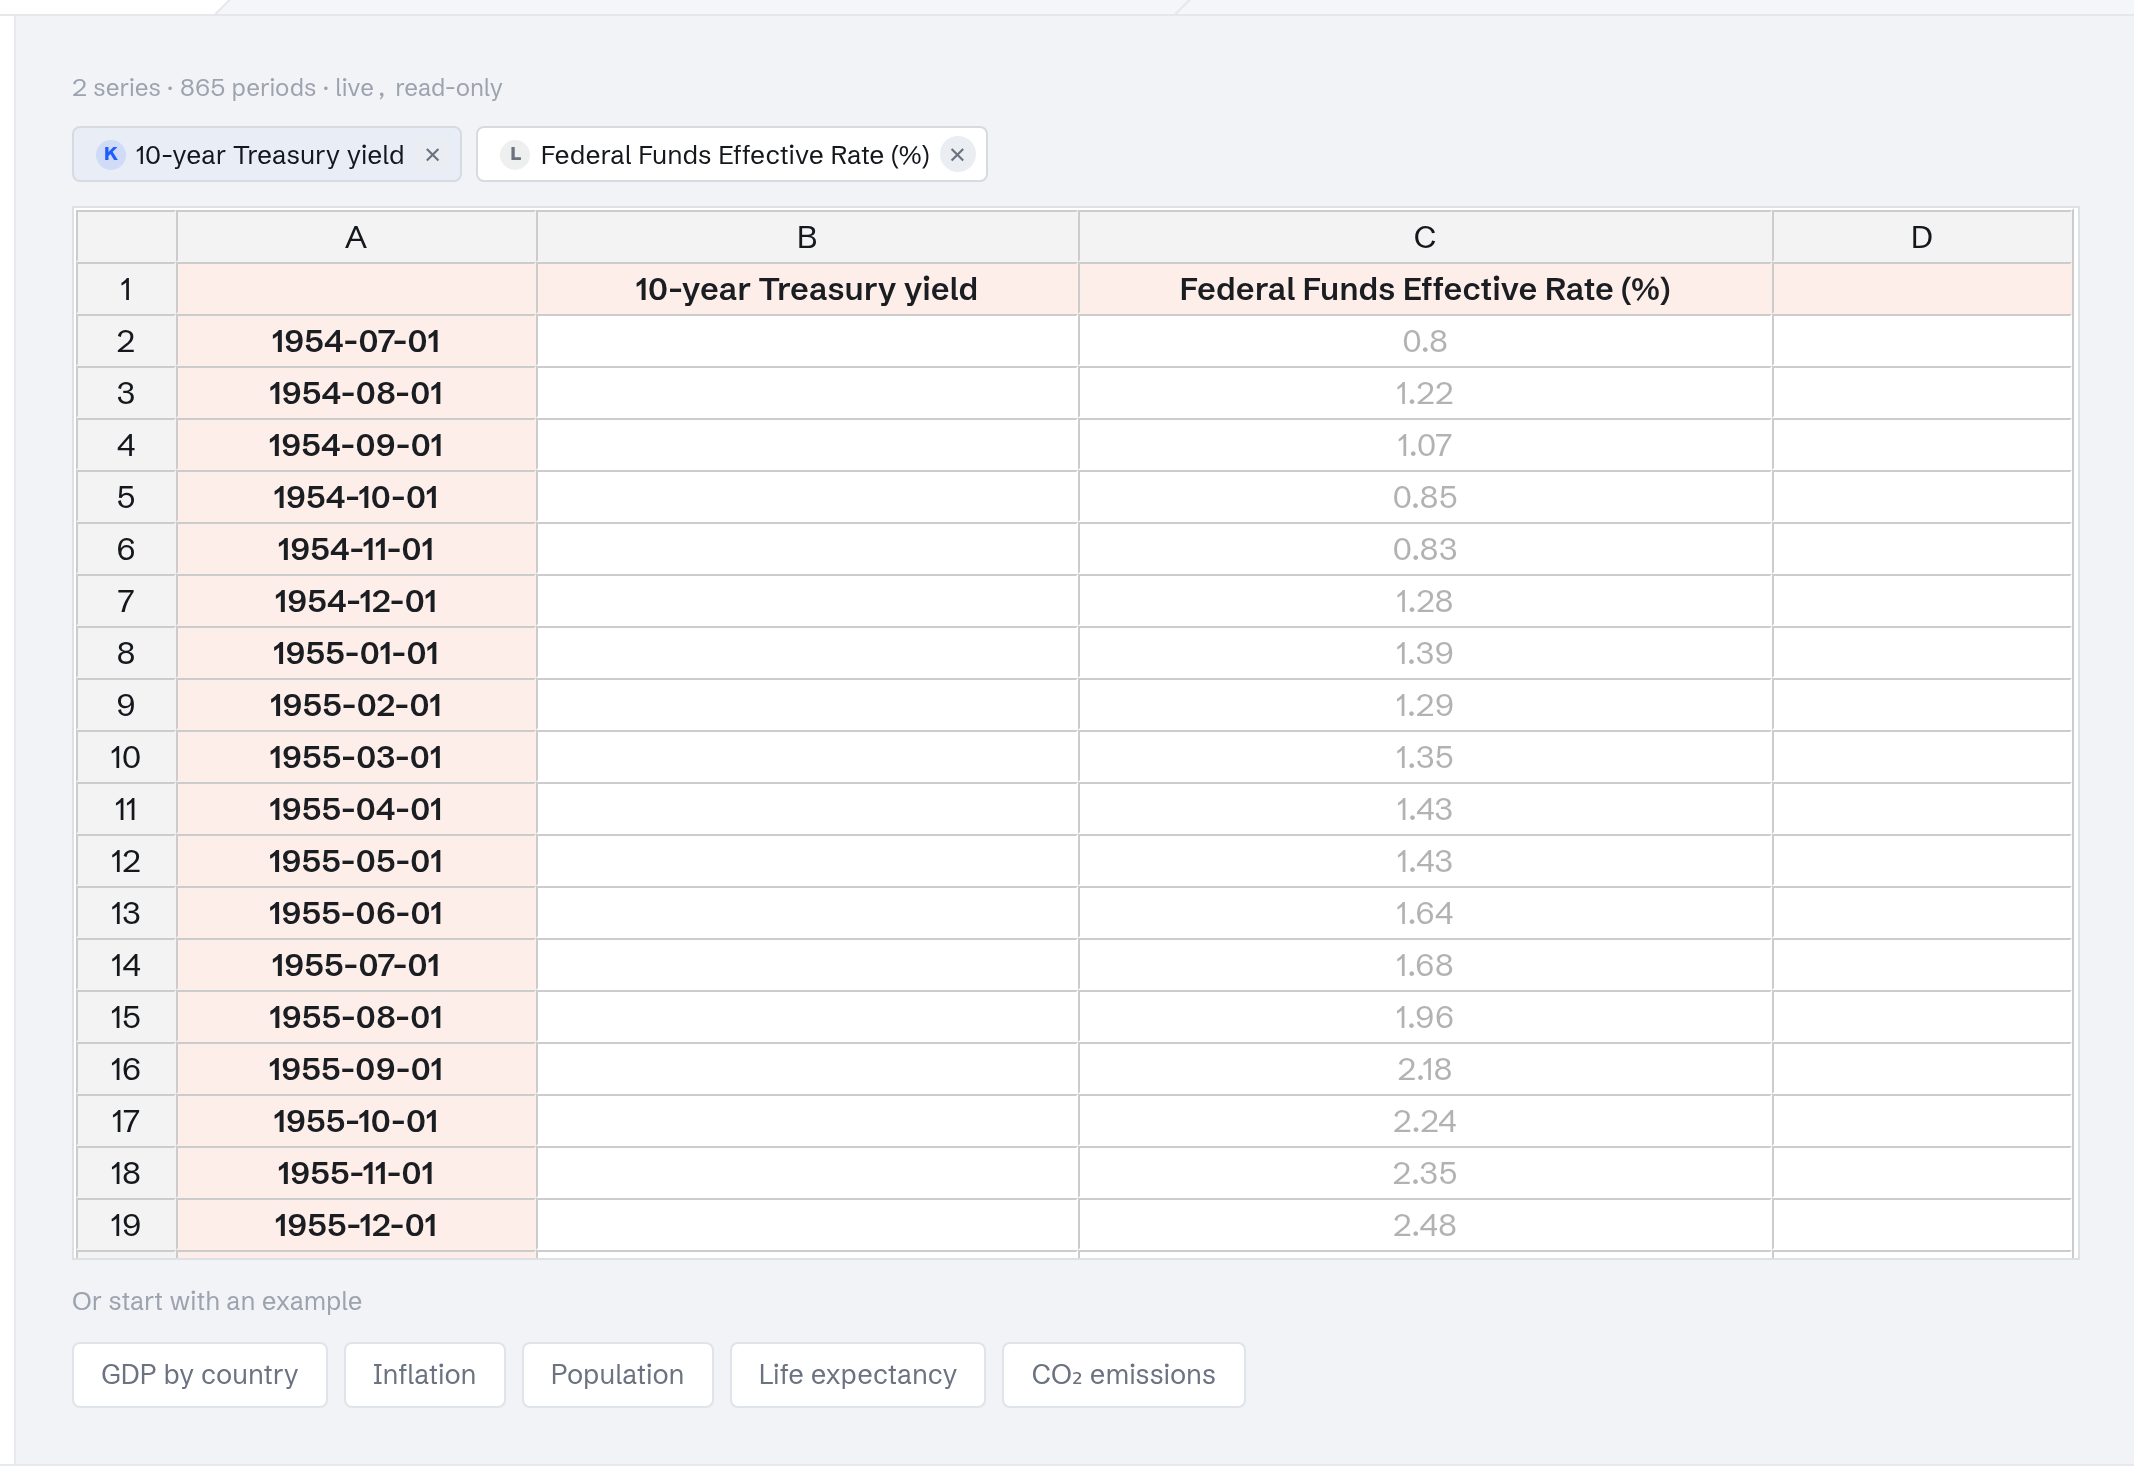Click the value 1.64 in column C

click(1425, 914)
